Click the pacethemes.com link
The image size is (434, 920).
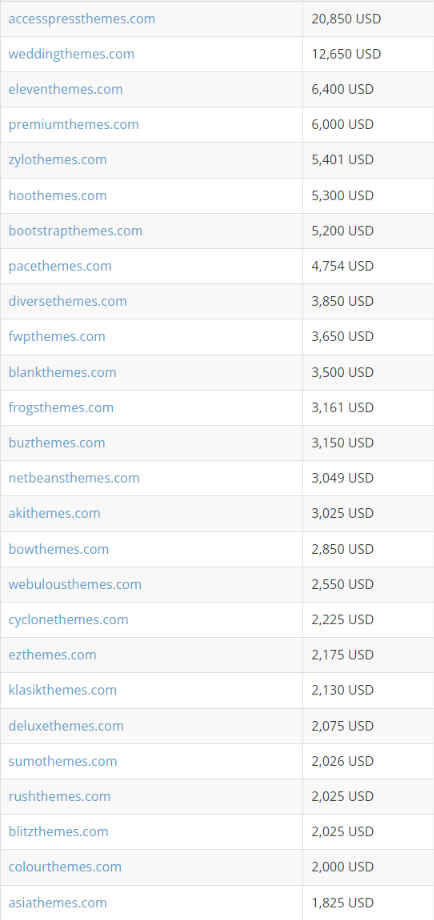pyautogui.click(x=60, y=266)
